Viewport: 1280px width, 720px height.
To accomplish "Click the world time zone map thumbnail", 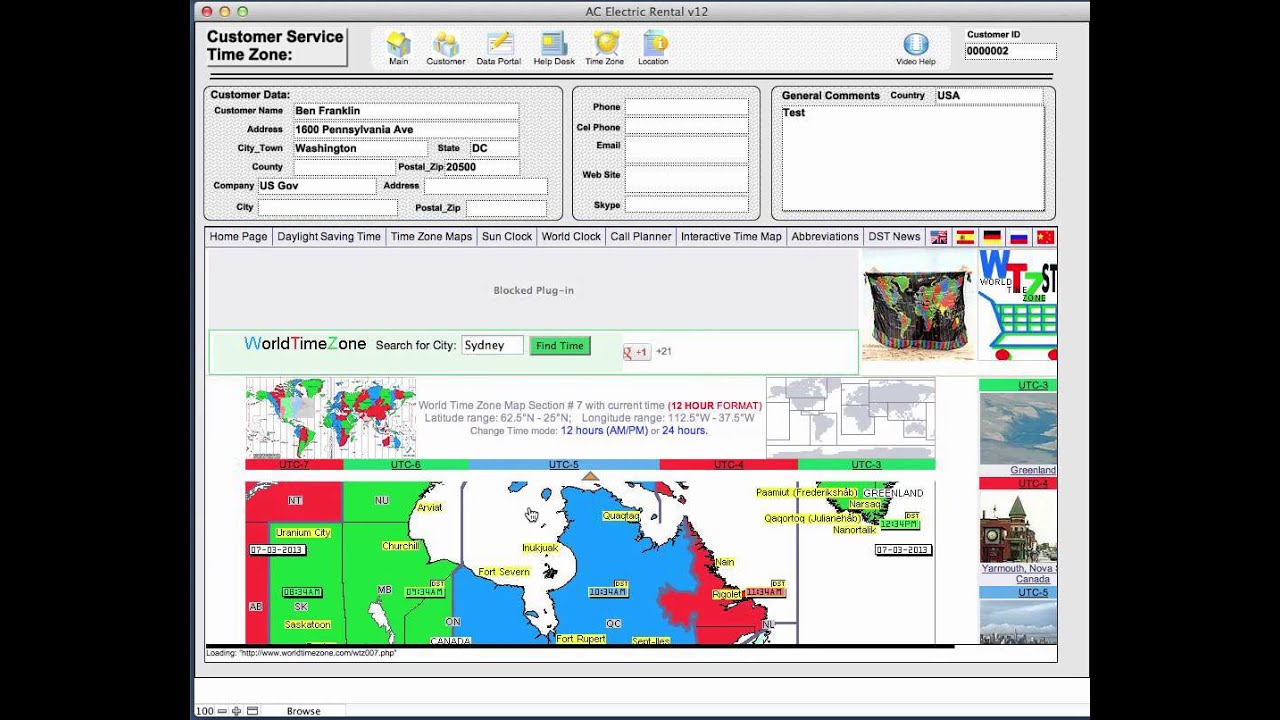I will [331, 418].
